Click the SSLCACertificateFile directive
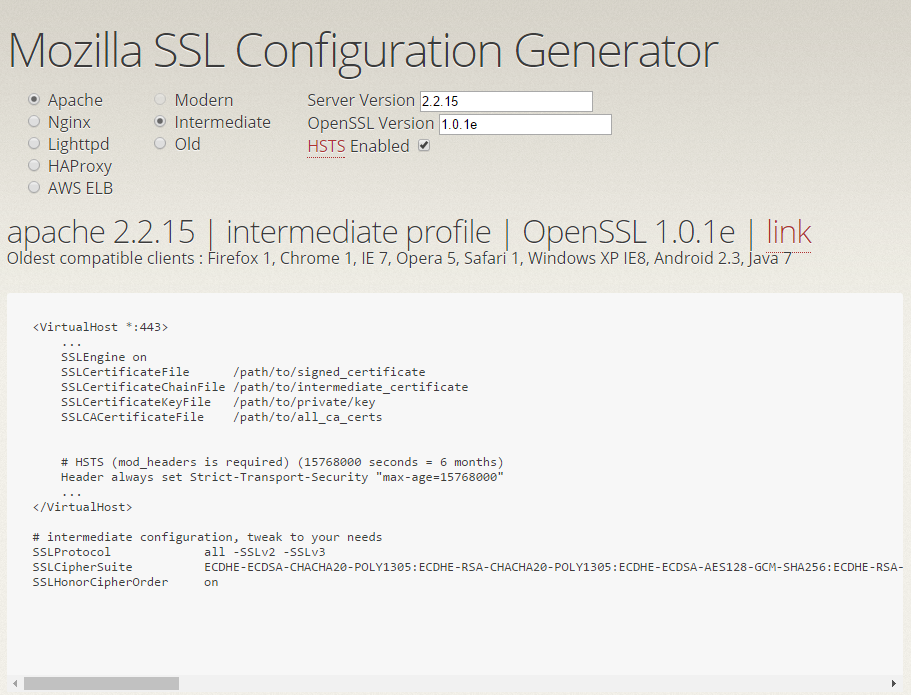Image resolution: width=913 pixels, height=695 pixels. click(x=132, y=417)
